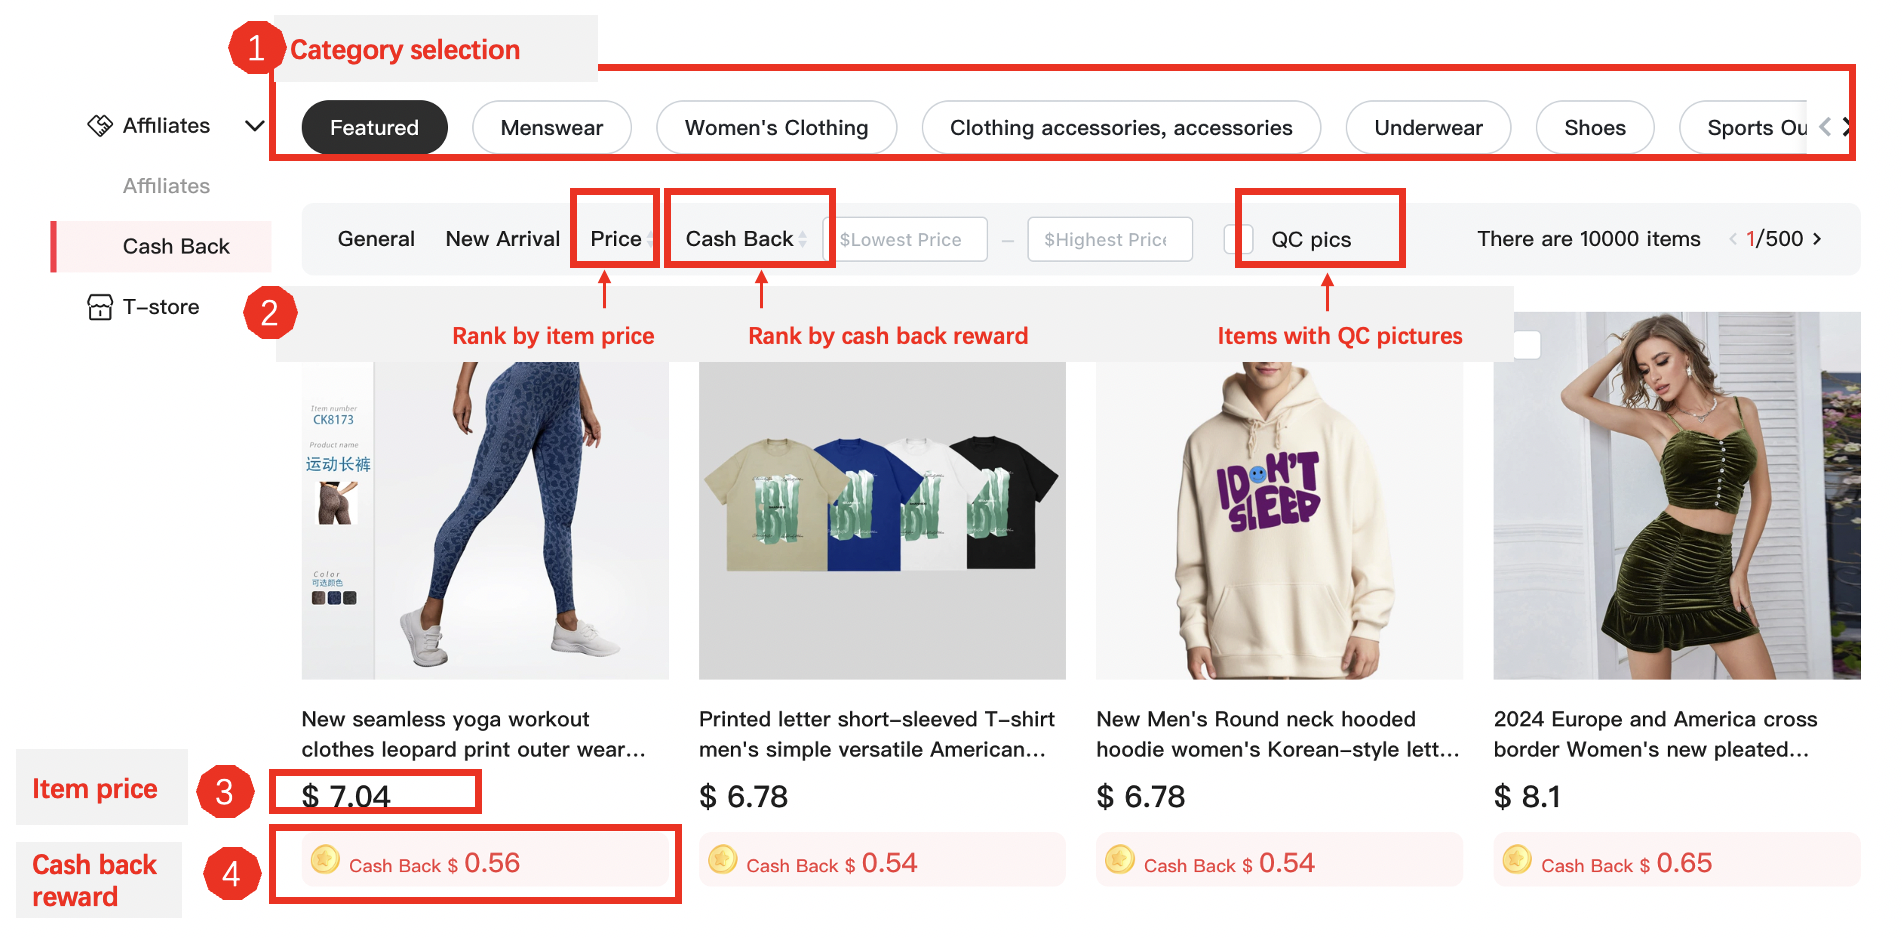
Task: Click the T-store shop icon
Action: [100, 307]
